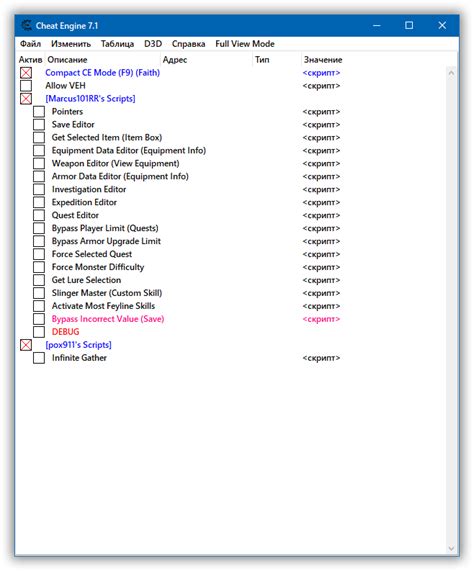Enable the Save Editor checkbox
This screenshot has width=474, height=571.
(x=39, y=125)
